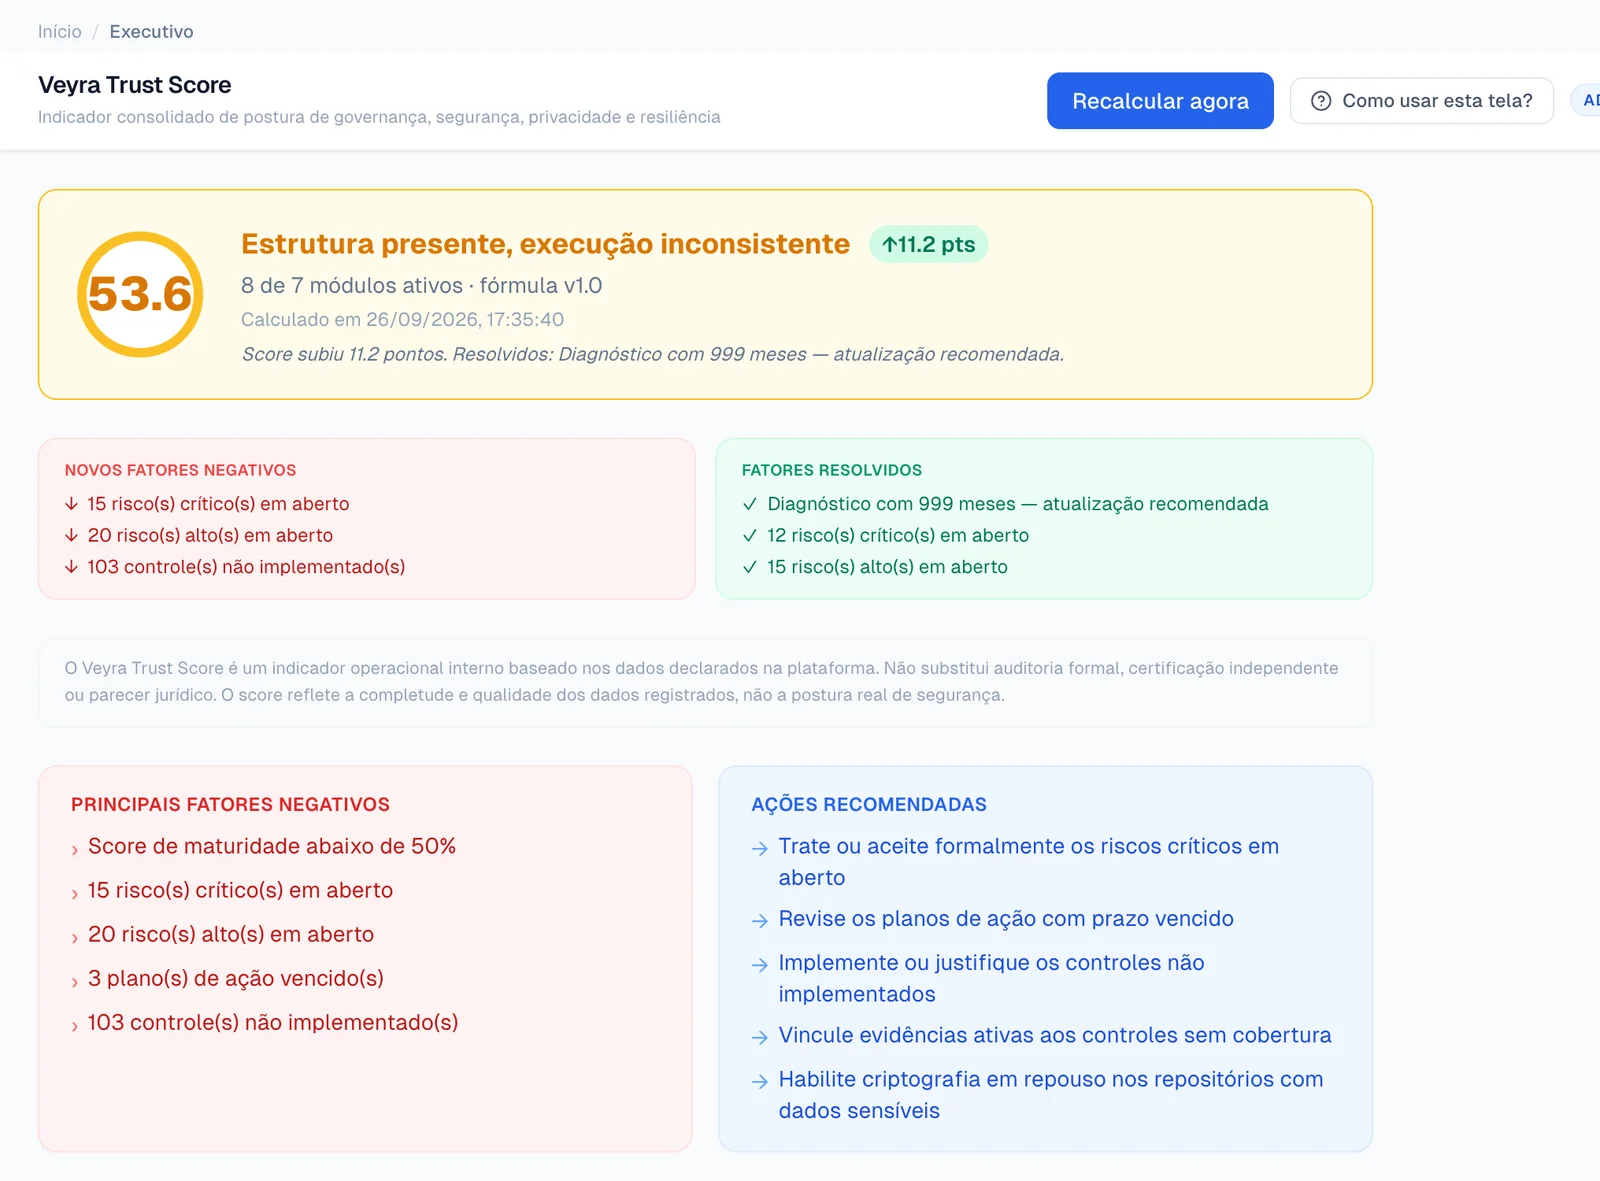Viewport: 1600px width, 1181px height.
Task: Click the chevron beside '103 controle(s)' in Principais fatores
Action: pyautogui.click(x=75, y=1026)
